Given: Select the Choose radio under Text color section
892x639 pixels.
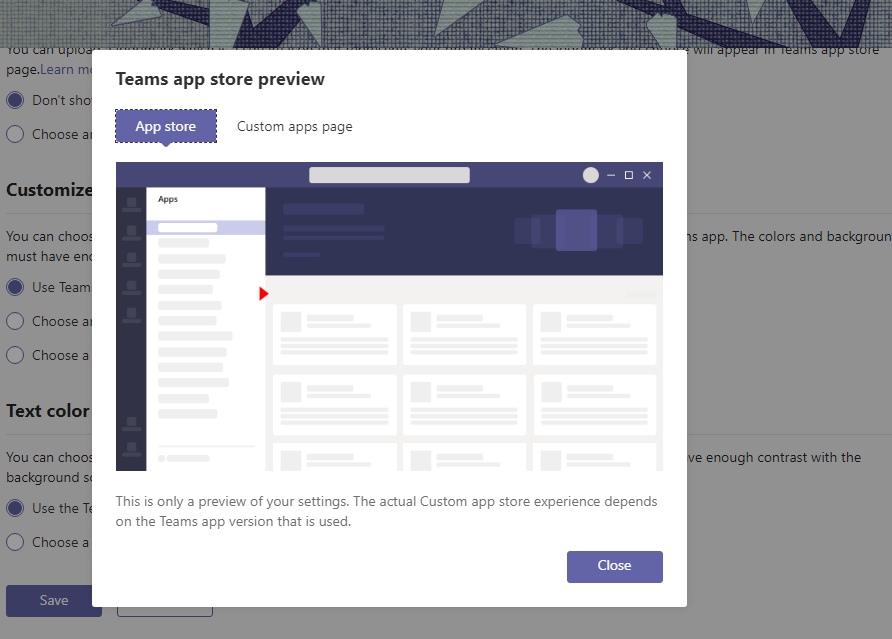Looking at the screenshot, I should click(15, 542).
